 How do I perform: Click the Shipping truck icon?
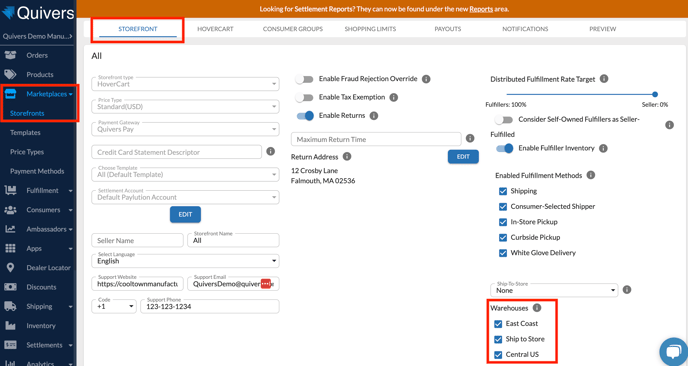(x=10, y=306)
